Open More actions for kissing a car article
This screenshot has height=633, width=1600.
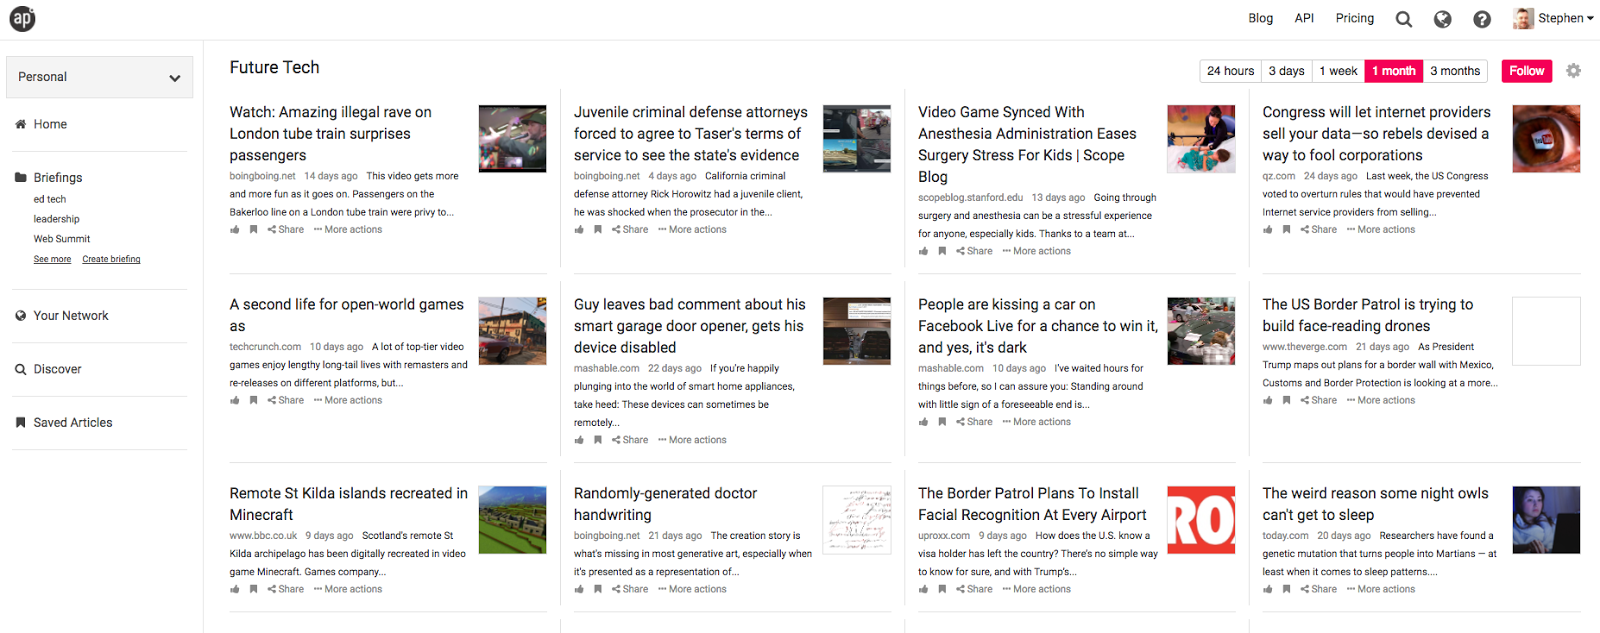1037,422
